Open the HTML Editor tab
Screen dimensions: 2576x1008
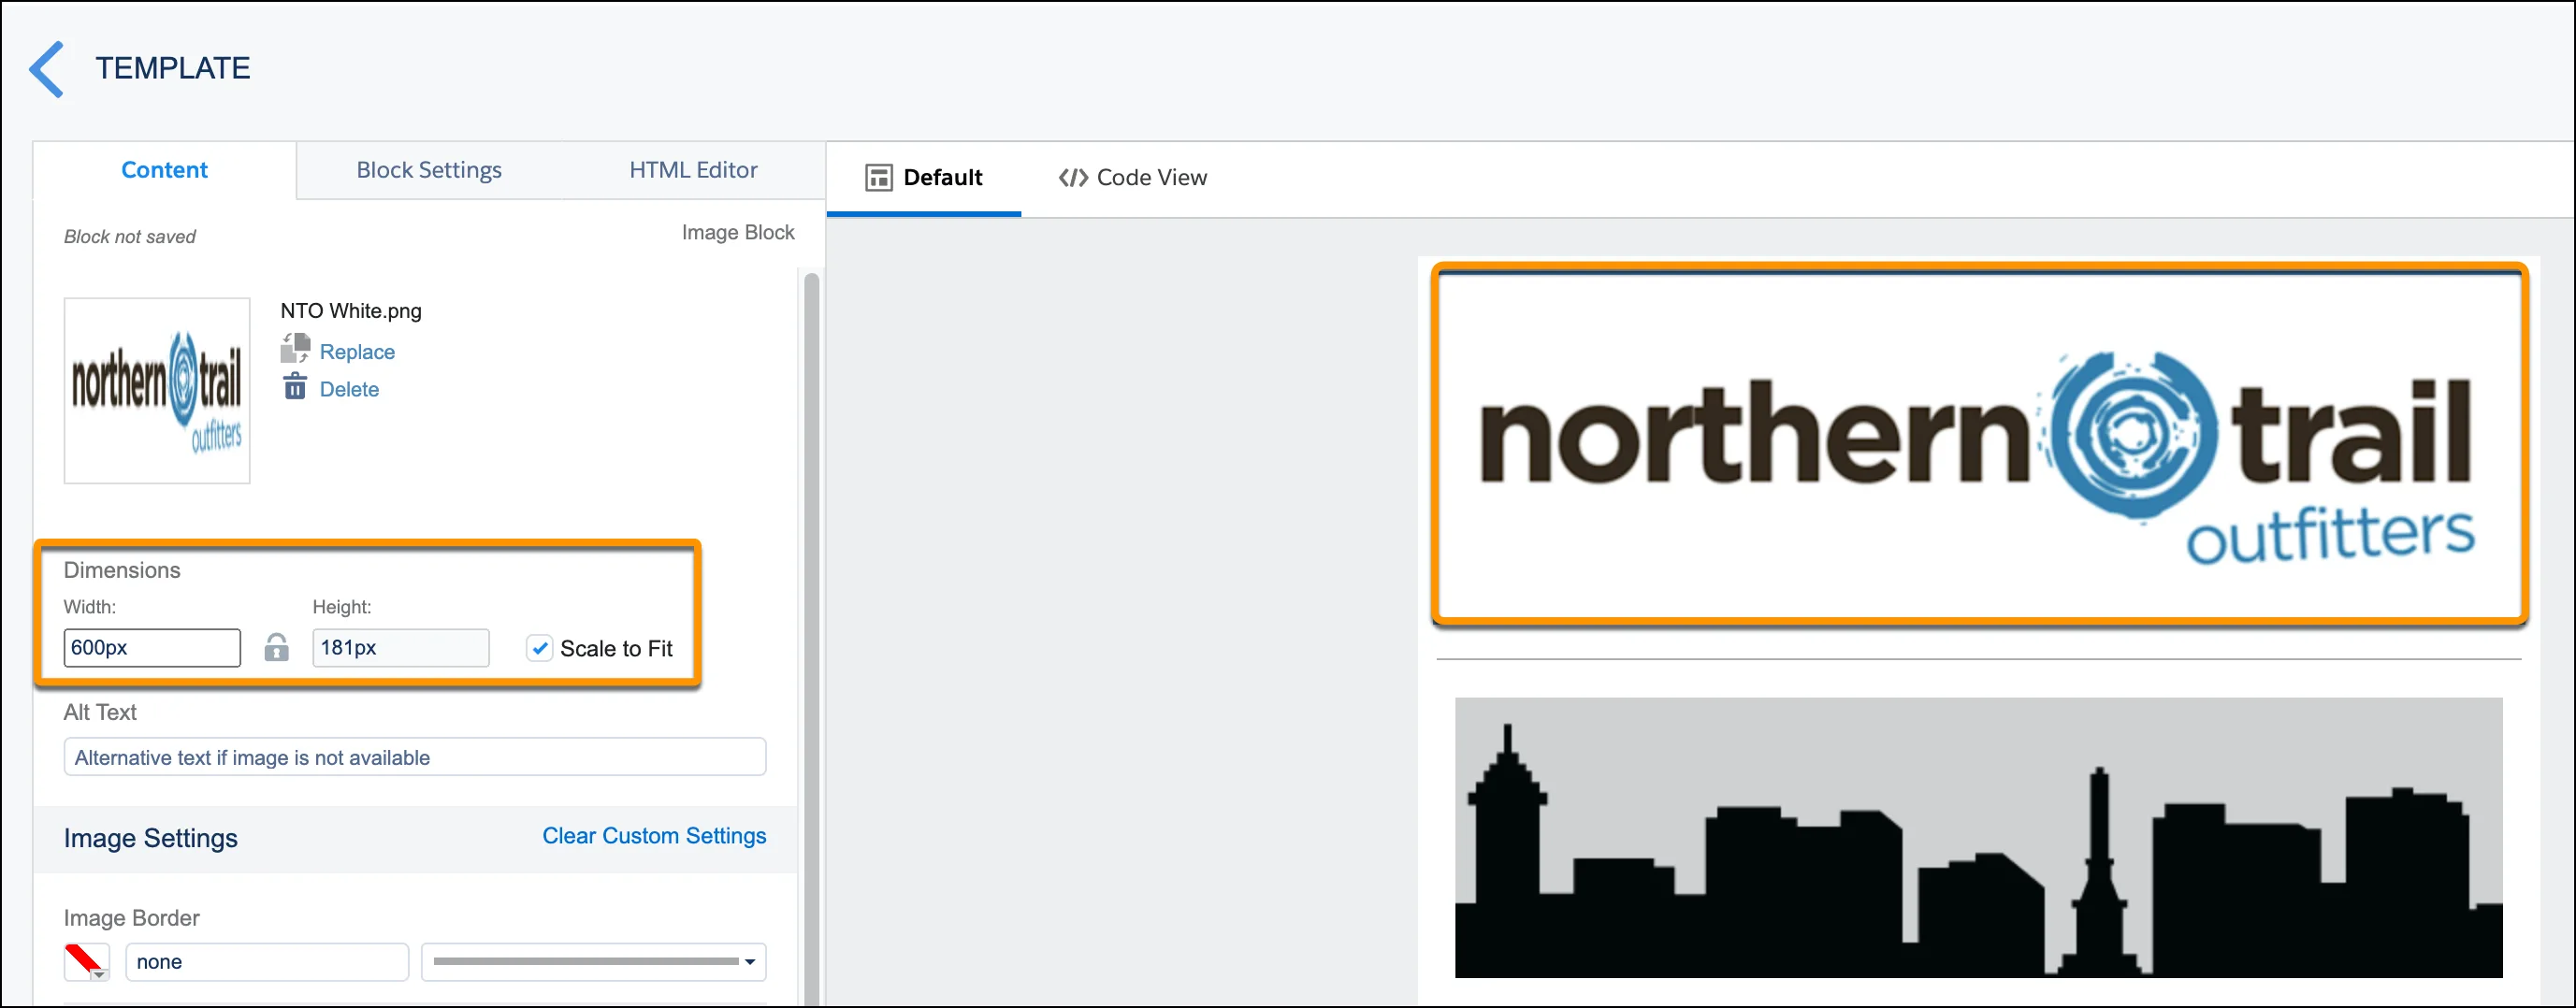coord(693,170)
